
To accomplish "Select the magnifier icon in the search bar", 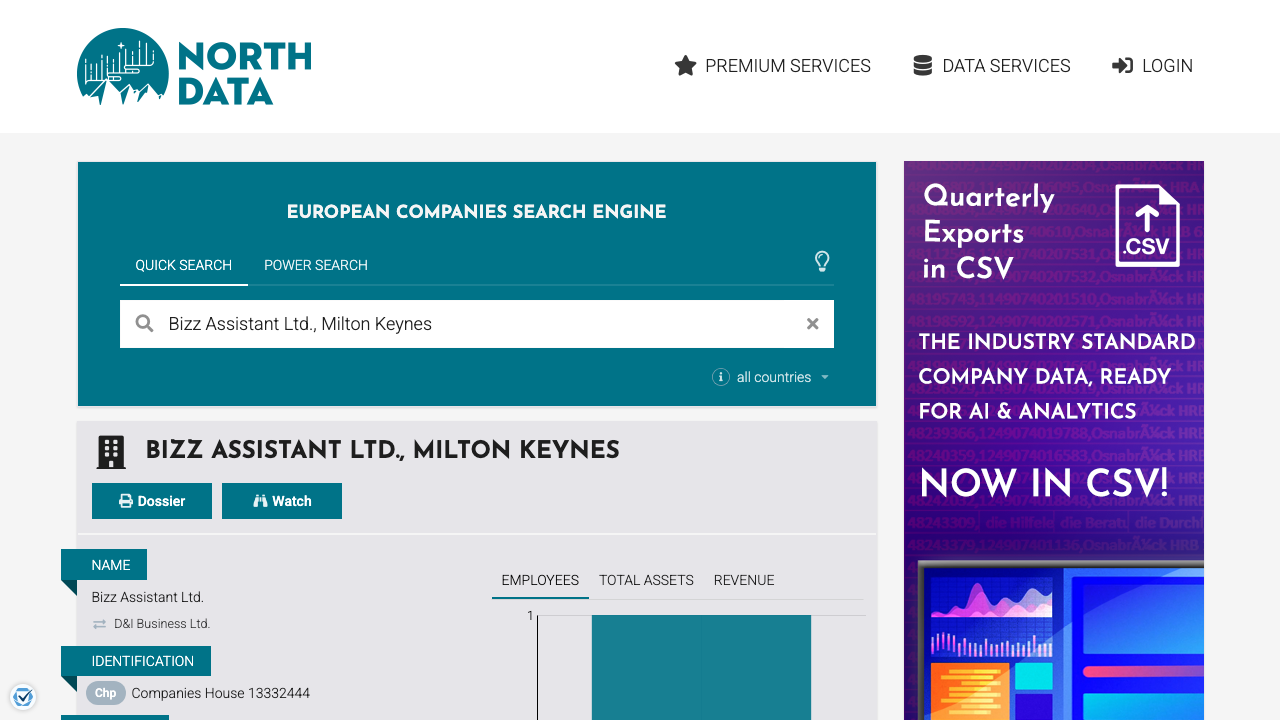I will 144,323.
